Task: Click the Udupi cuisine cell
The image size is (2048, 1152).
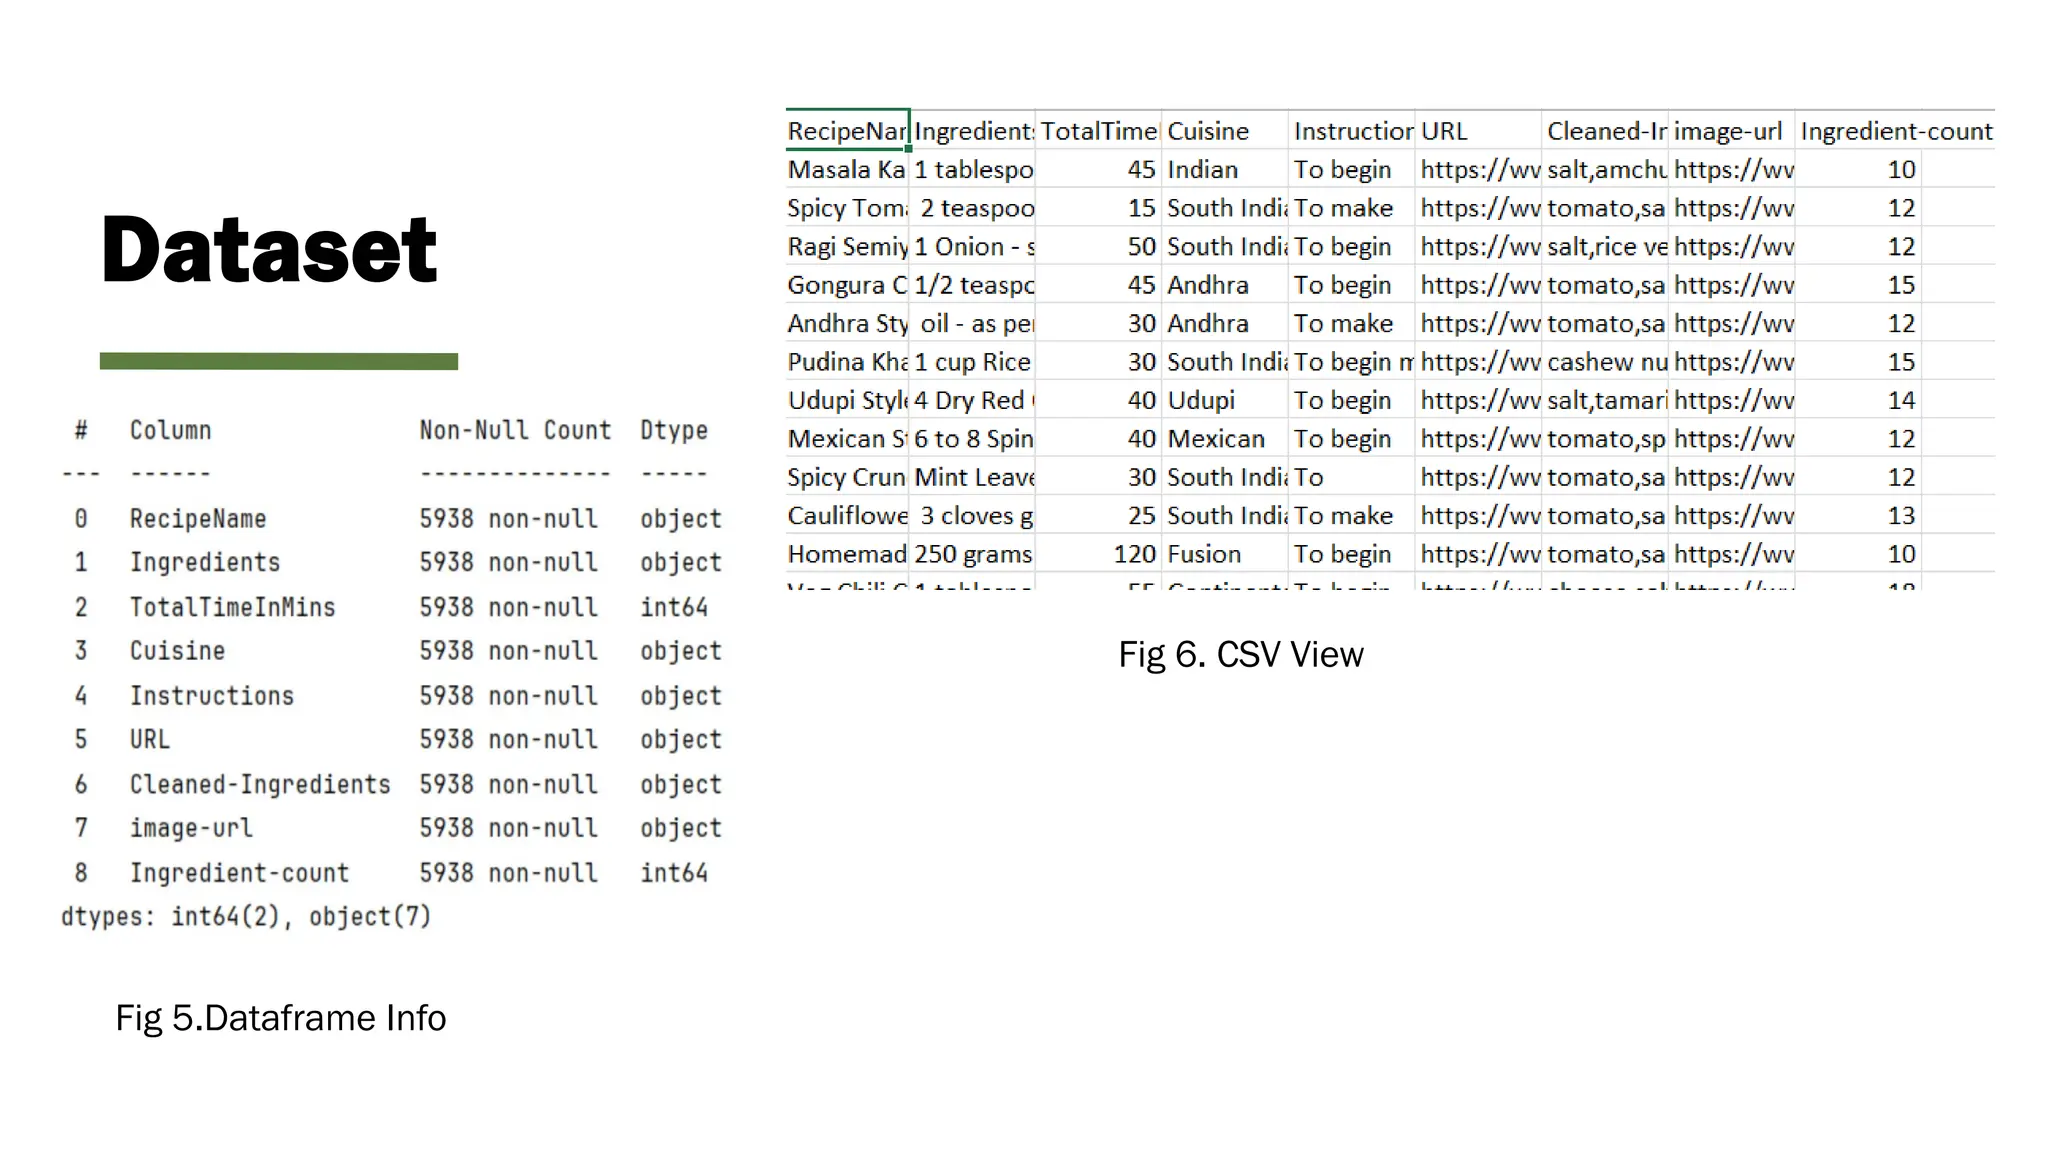Action: [1224, 400]
